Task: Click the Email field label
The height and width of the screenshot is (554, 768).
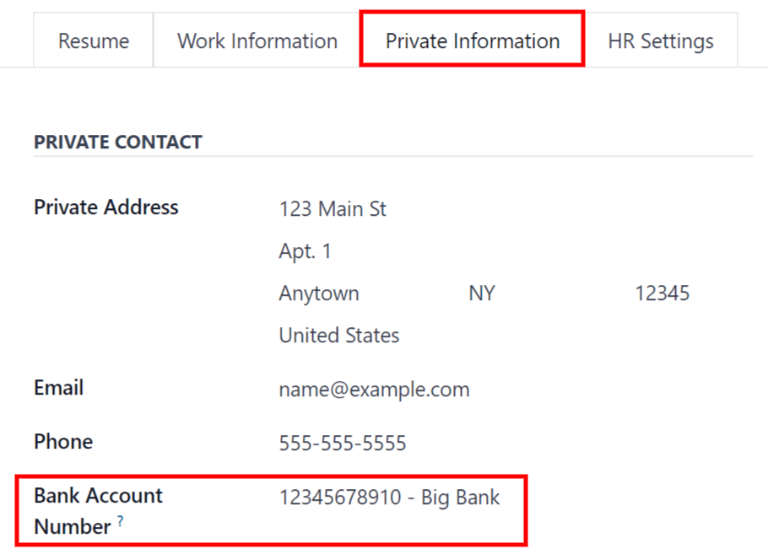Action: click(59, 387)
